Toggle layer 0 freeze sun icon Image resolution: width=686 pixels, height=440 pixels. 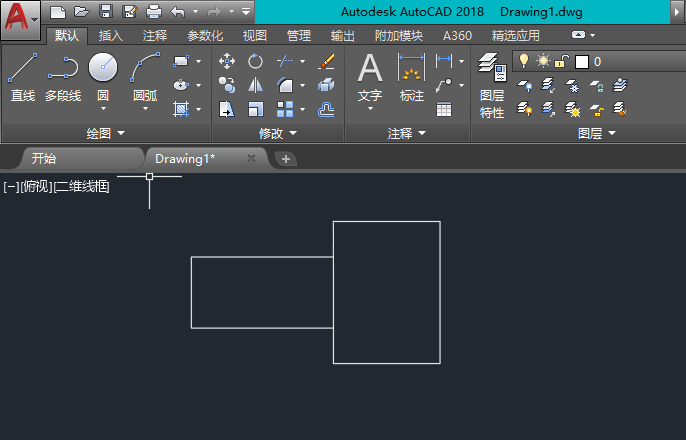(x=543, y=61)
